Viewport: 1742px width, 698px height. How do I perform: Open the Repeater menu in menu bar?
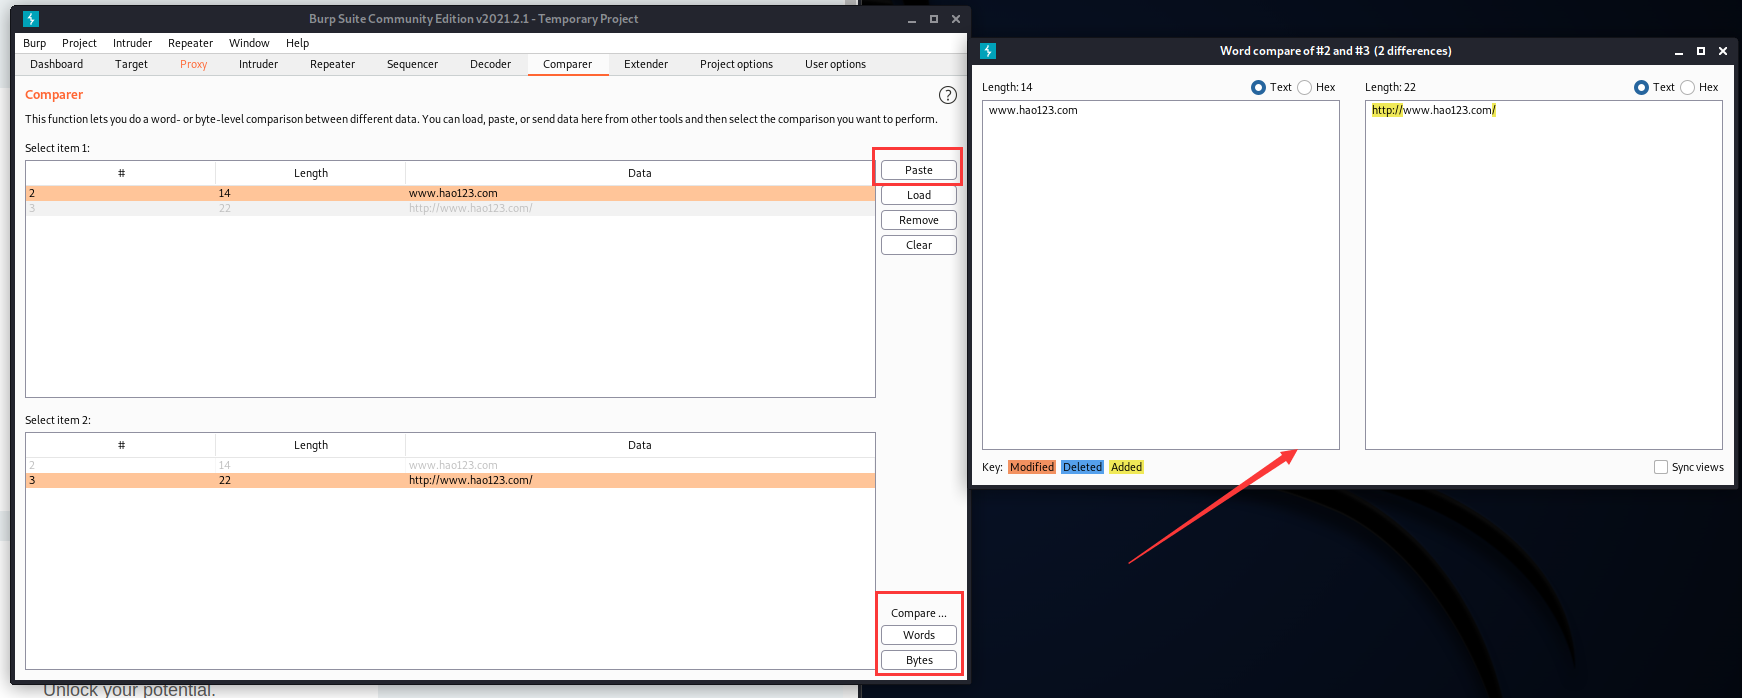coord(190,43)
